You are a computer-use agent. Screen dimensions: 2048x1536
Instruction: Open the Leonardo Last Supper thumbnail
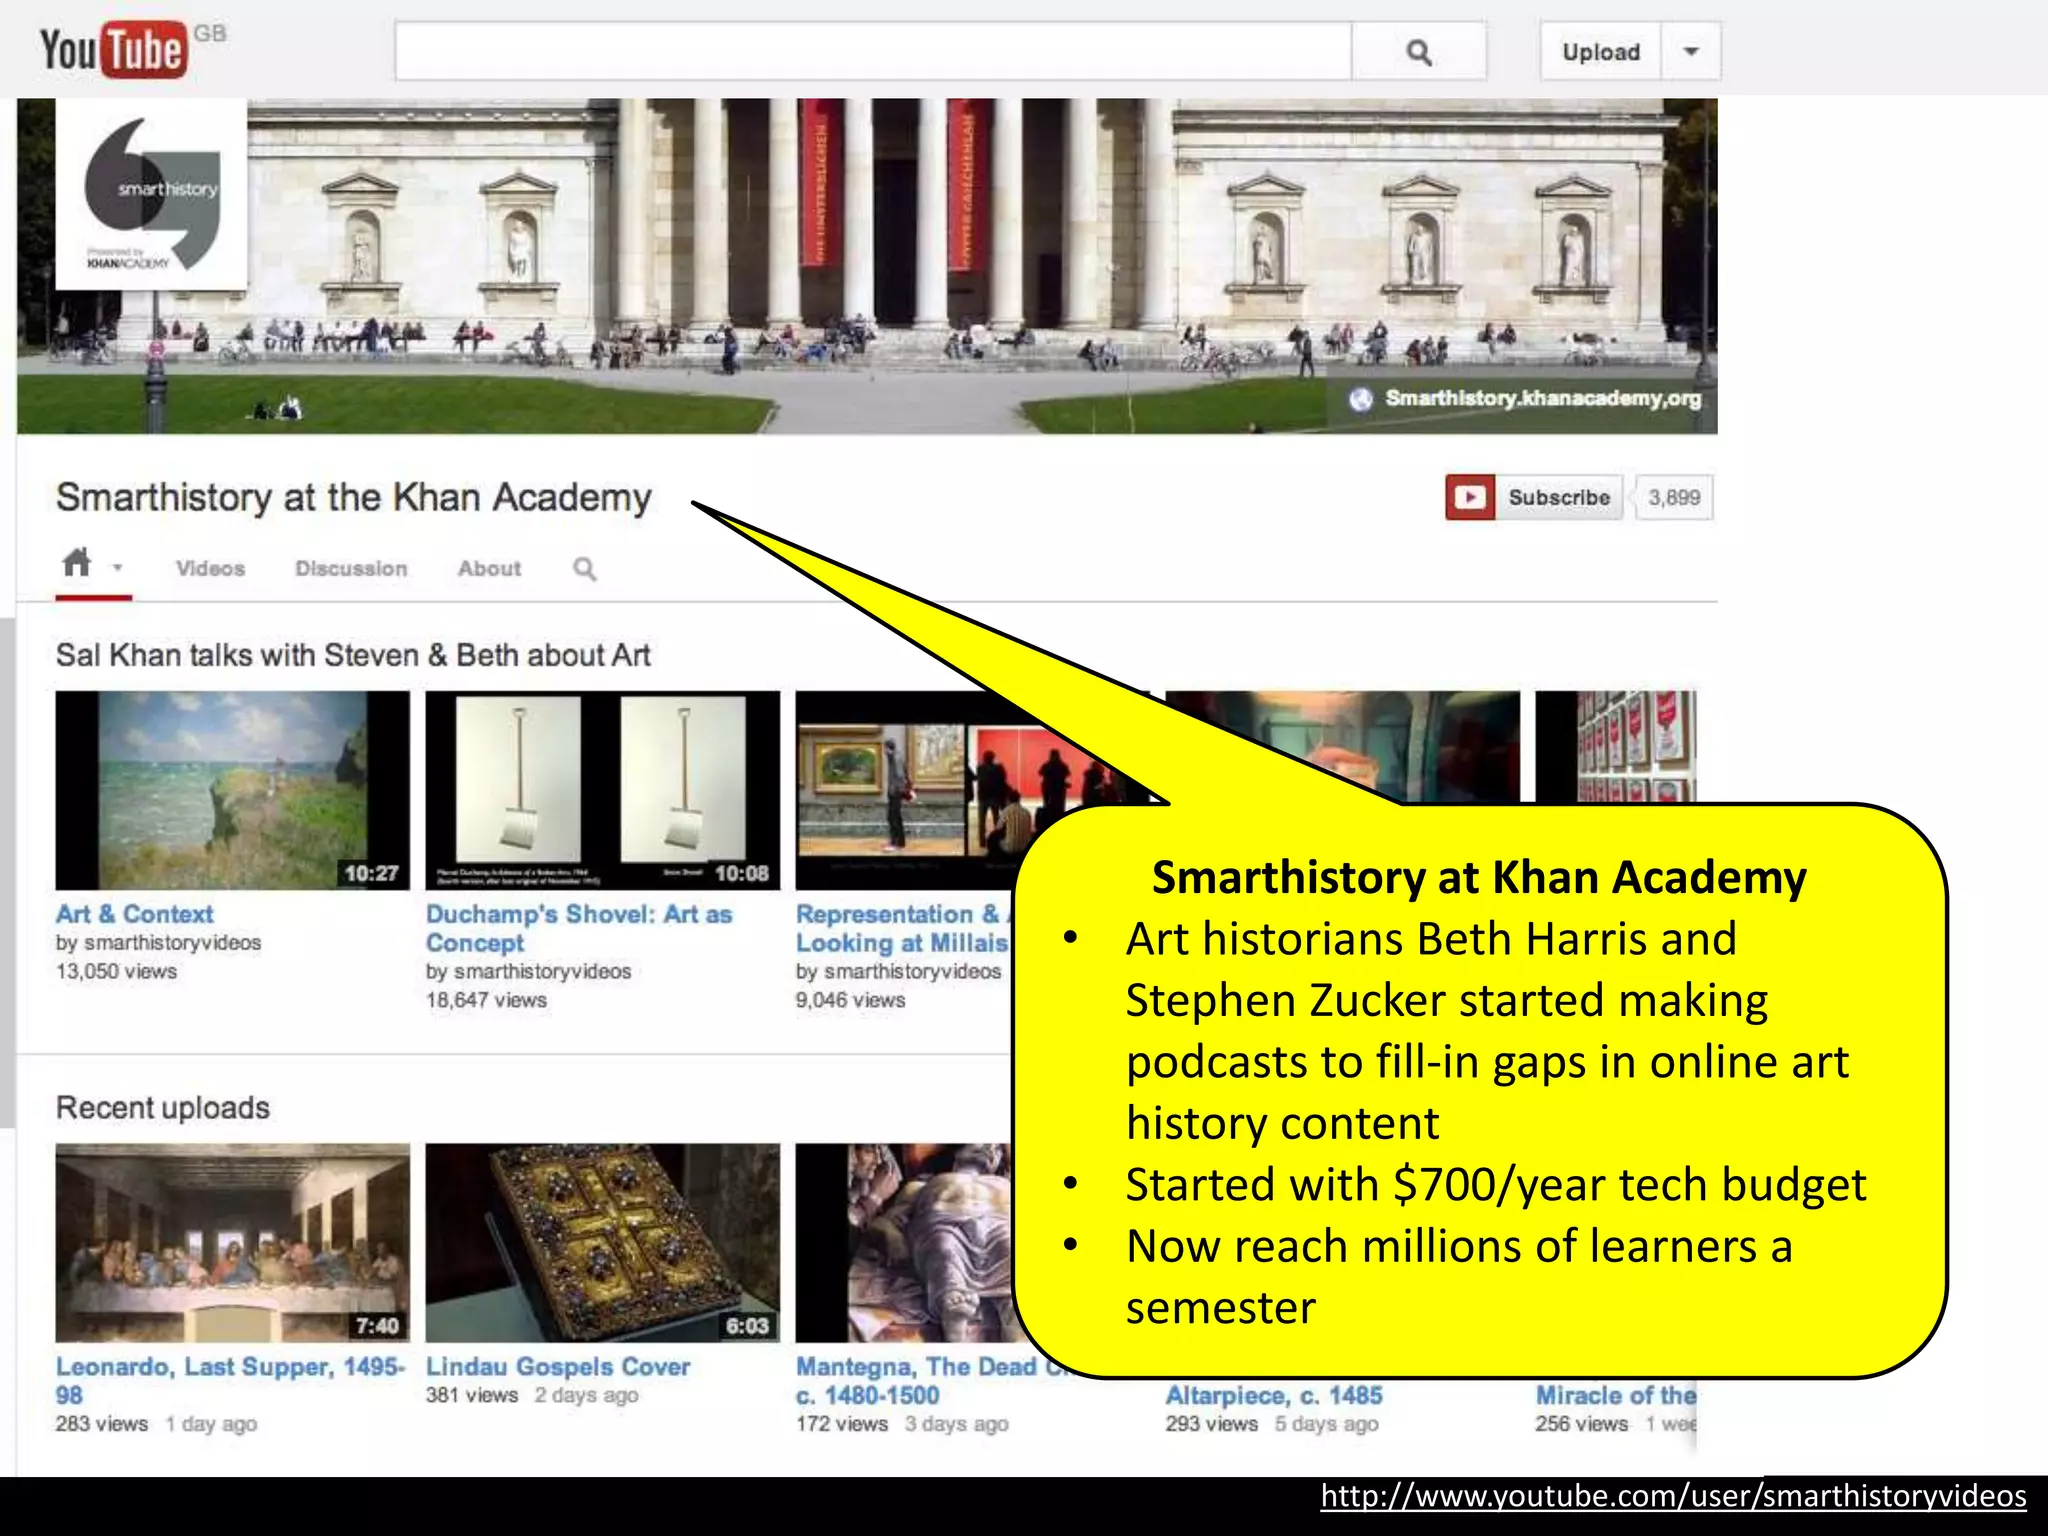click(232, 1243)
